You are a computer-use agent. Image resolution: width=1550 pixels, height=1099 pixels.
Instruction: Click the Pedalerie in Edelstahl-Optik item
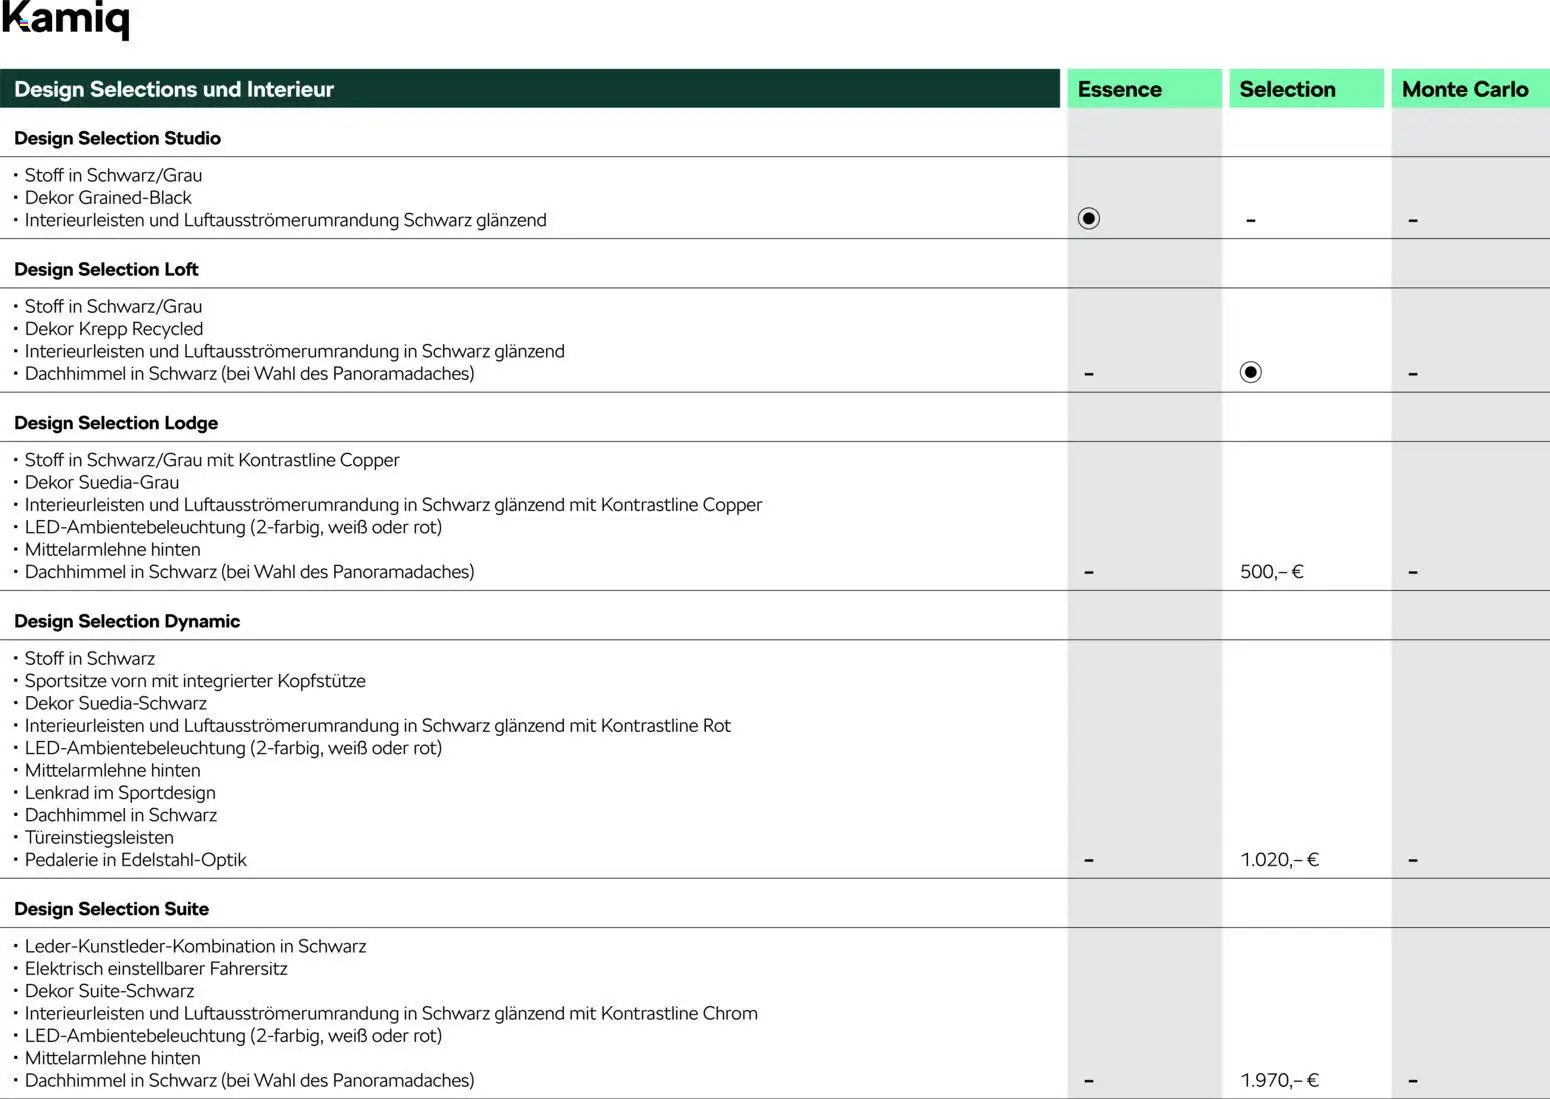coord(135,860)
